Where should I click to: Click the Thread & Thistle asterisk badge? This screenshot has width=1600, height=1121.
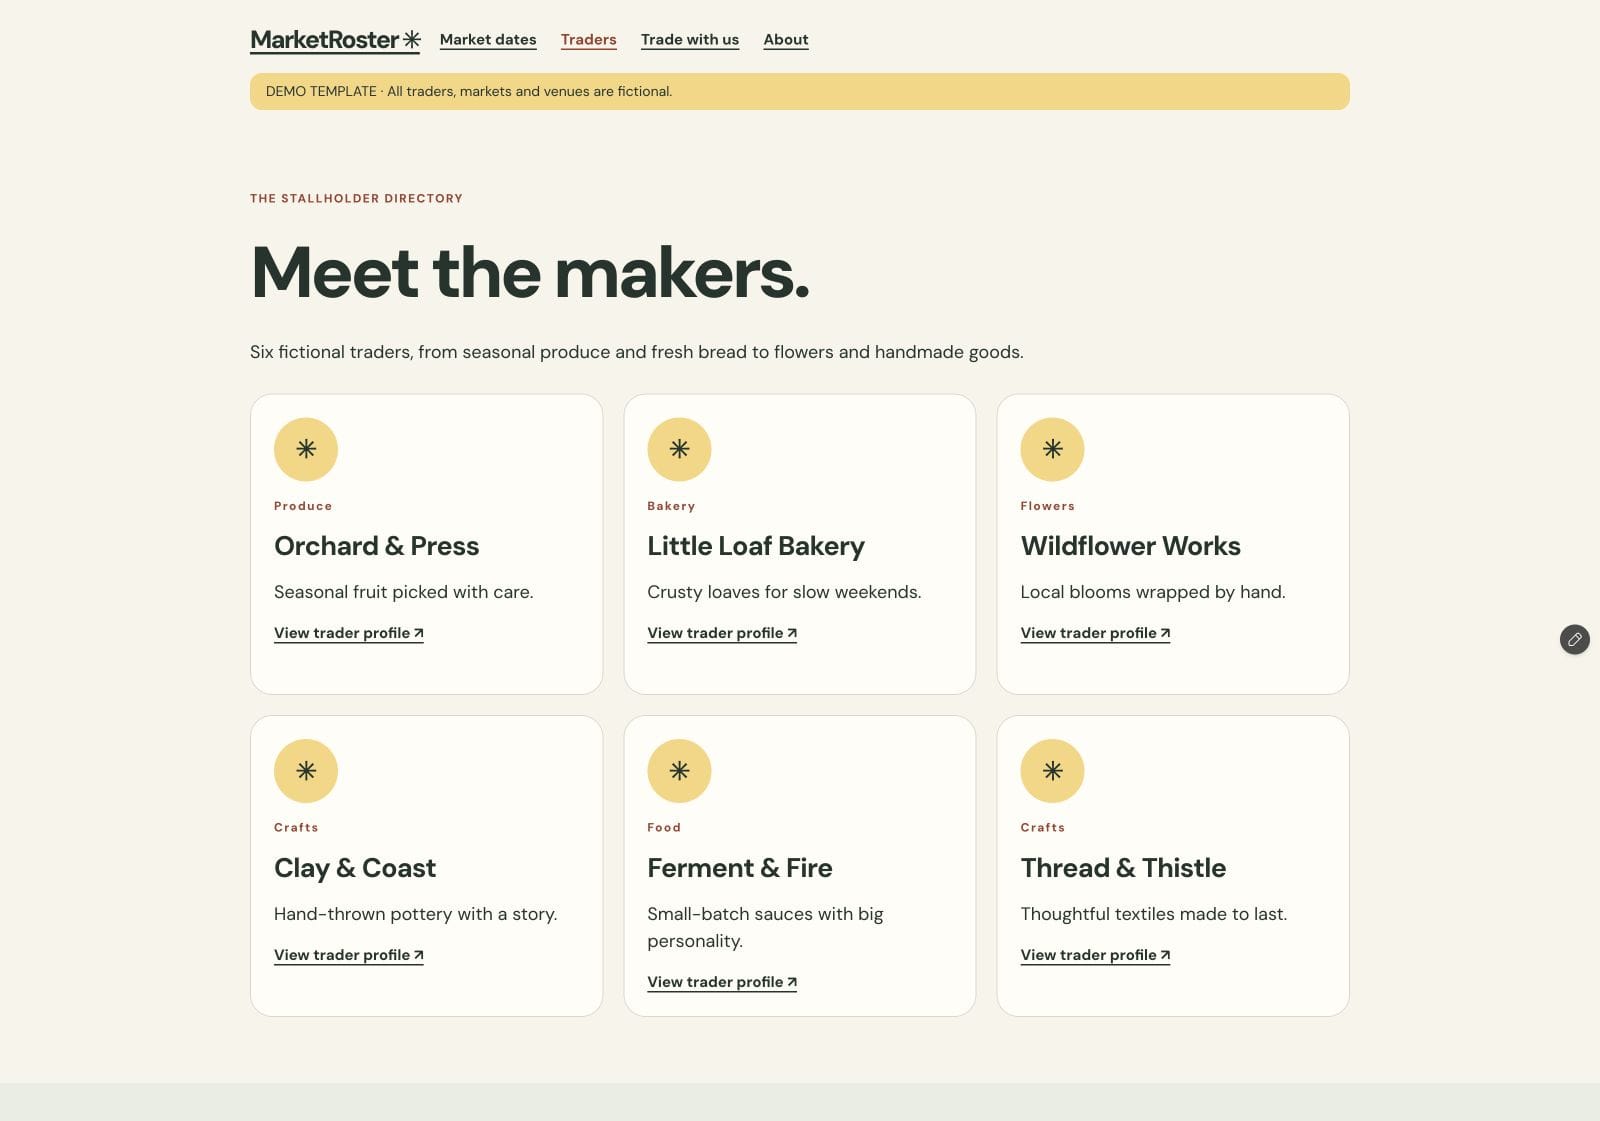pos(1052,771)
